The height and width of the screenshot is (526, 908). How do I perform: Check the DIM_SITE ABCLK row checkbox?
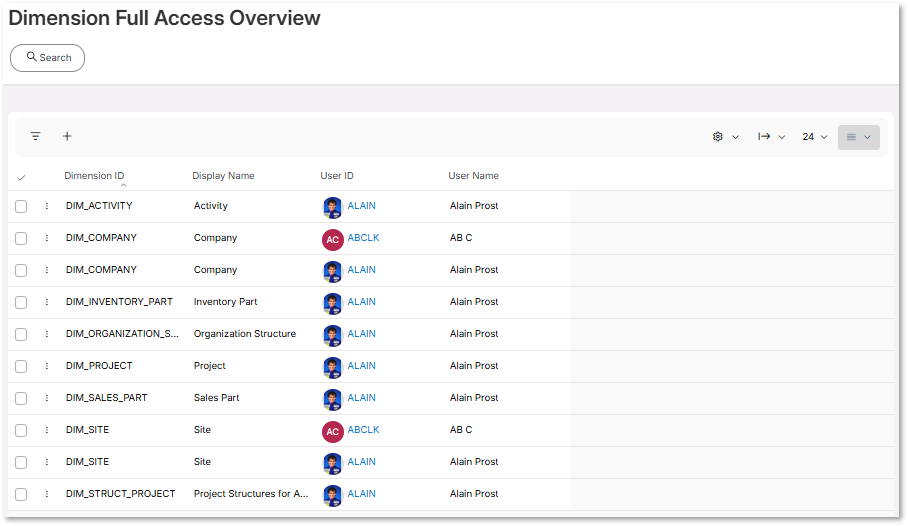tap(21, 430)
